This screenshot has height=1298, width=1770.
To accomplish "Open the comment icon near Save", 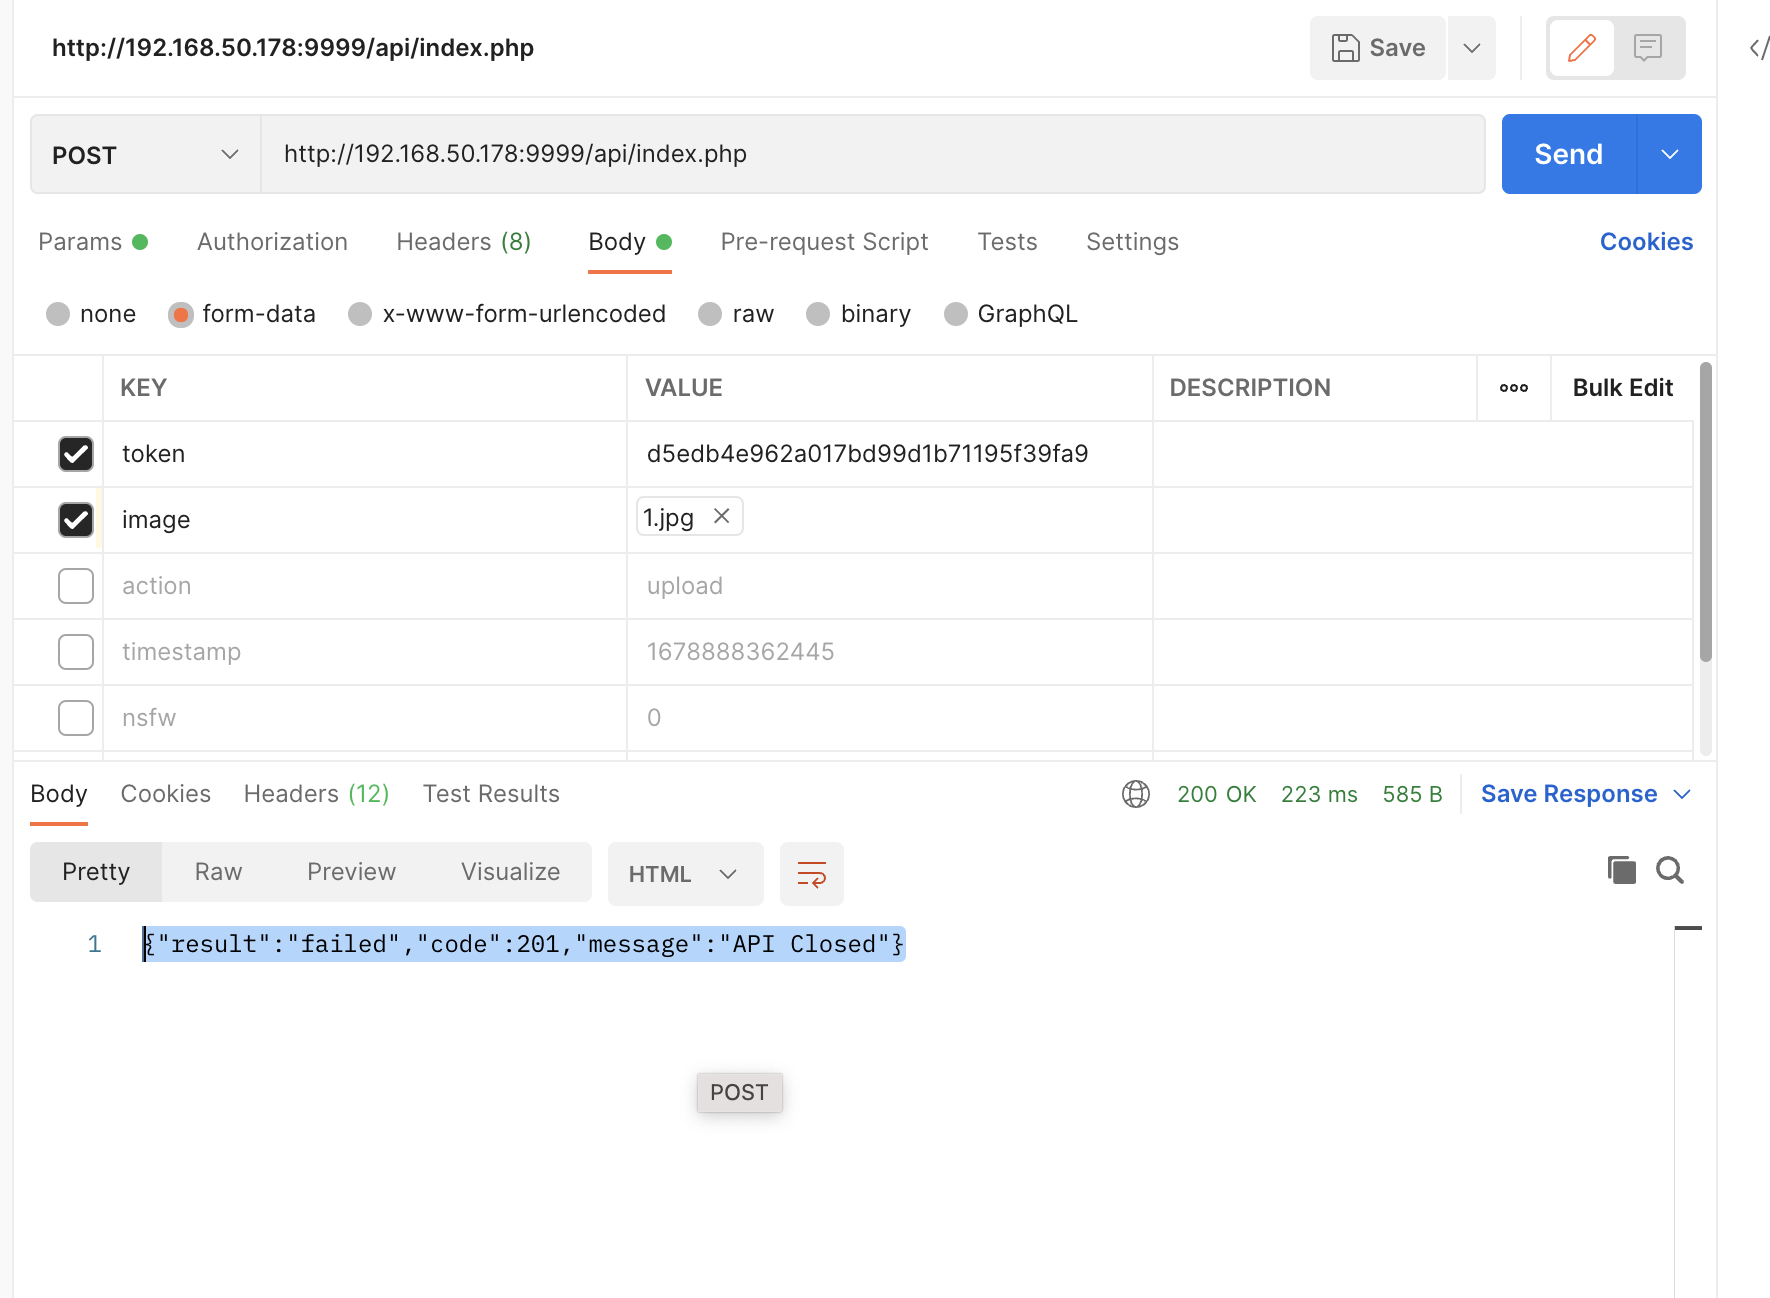I will click(1646, 47).
